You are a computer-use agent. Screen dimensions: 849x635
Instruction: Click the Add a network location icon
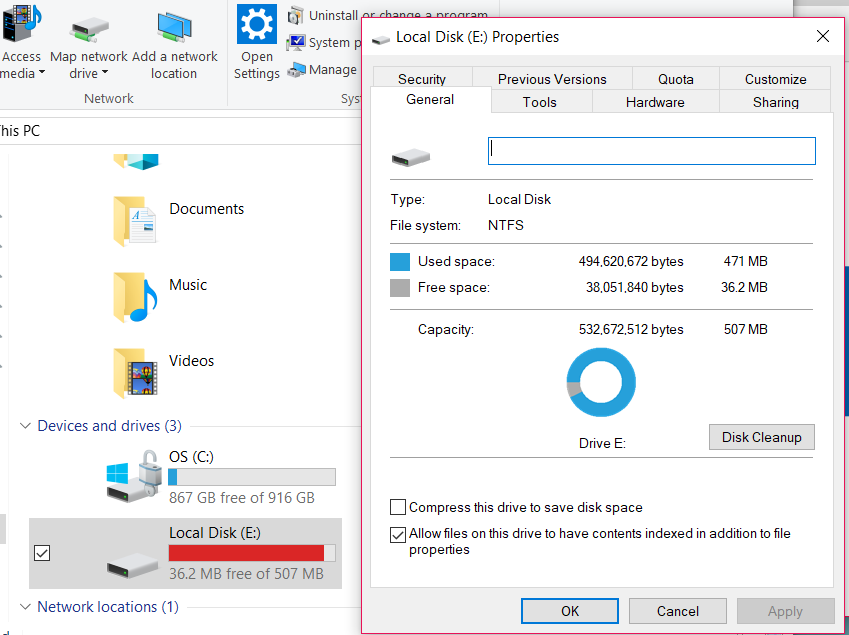pos(174,26)
